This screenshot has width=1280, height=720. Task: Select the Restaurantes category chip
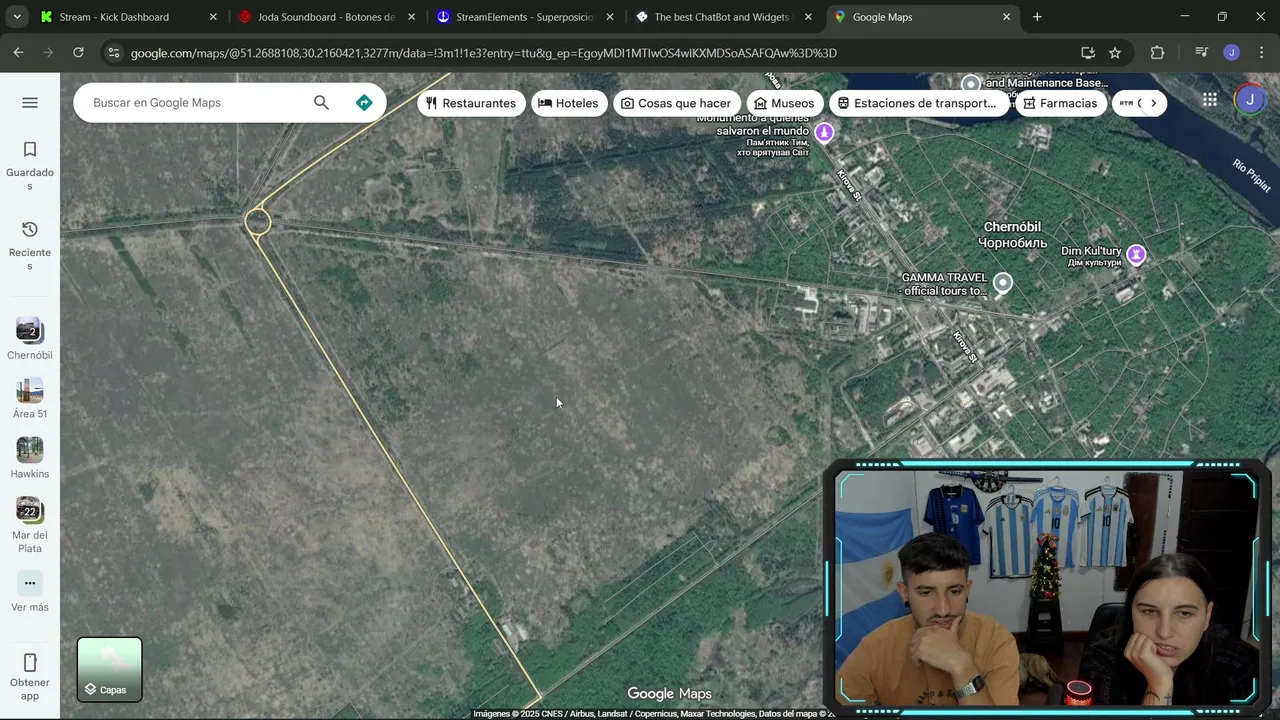coord(471,103)
